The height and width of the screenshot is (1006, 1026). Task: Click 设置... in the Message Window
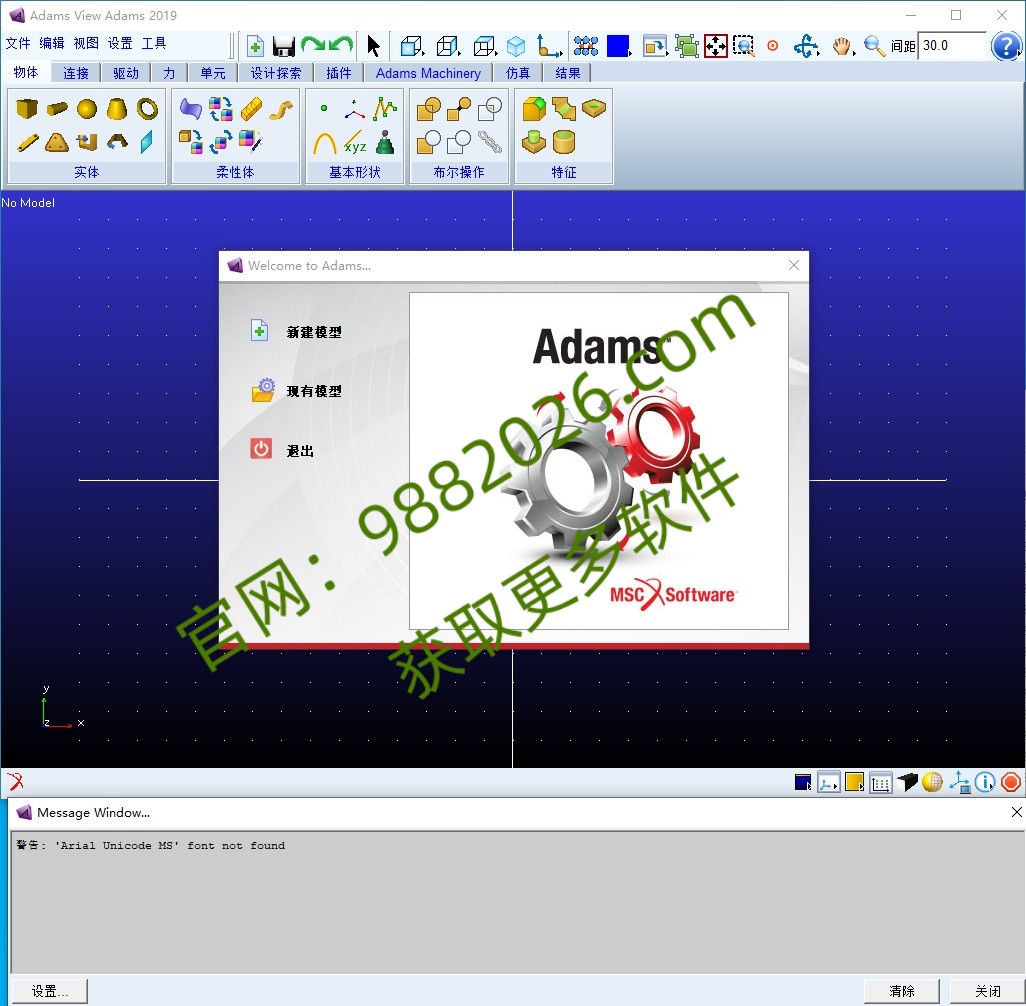(49, 991)
